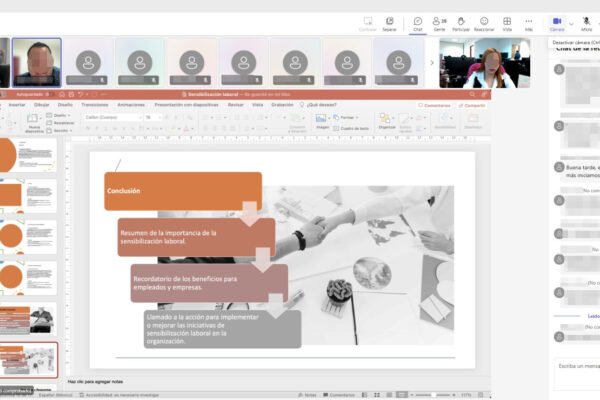This screenshot has height=400, width=600.
Task: Insert a Cuadro de texto
Action: click(x=351, y=129)
